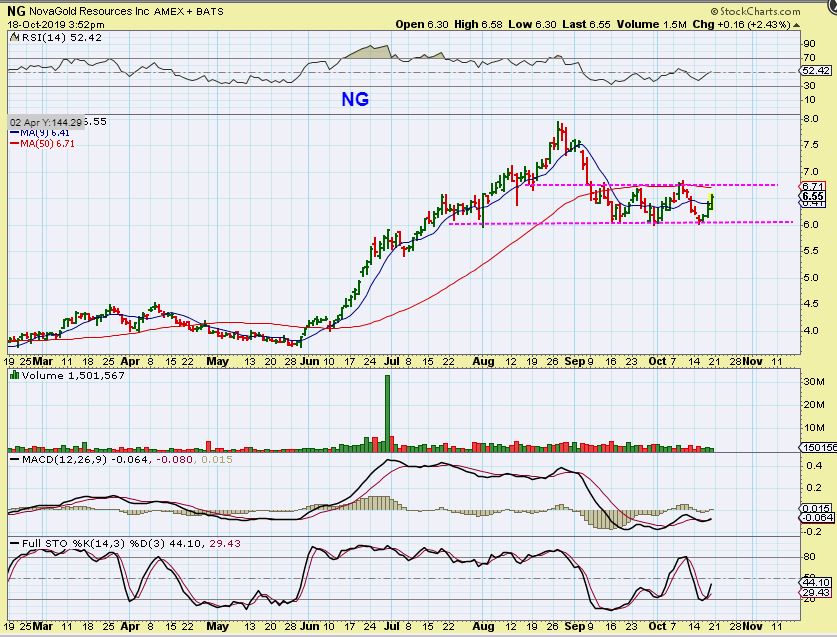837x637 pixels.
Task: Click the Nov label on the bottom date axis
Action: click(x=753, y=626)
